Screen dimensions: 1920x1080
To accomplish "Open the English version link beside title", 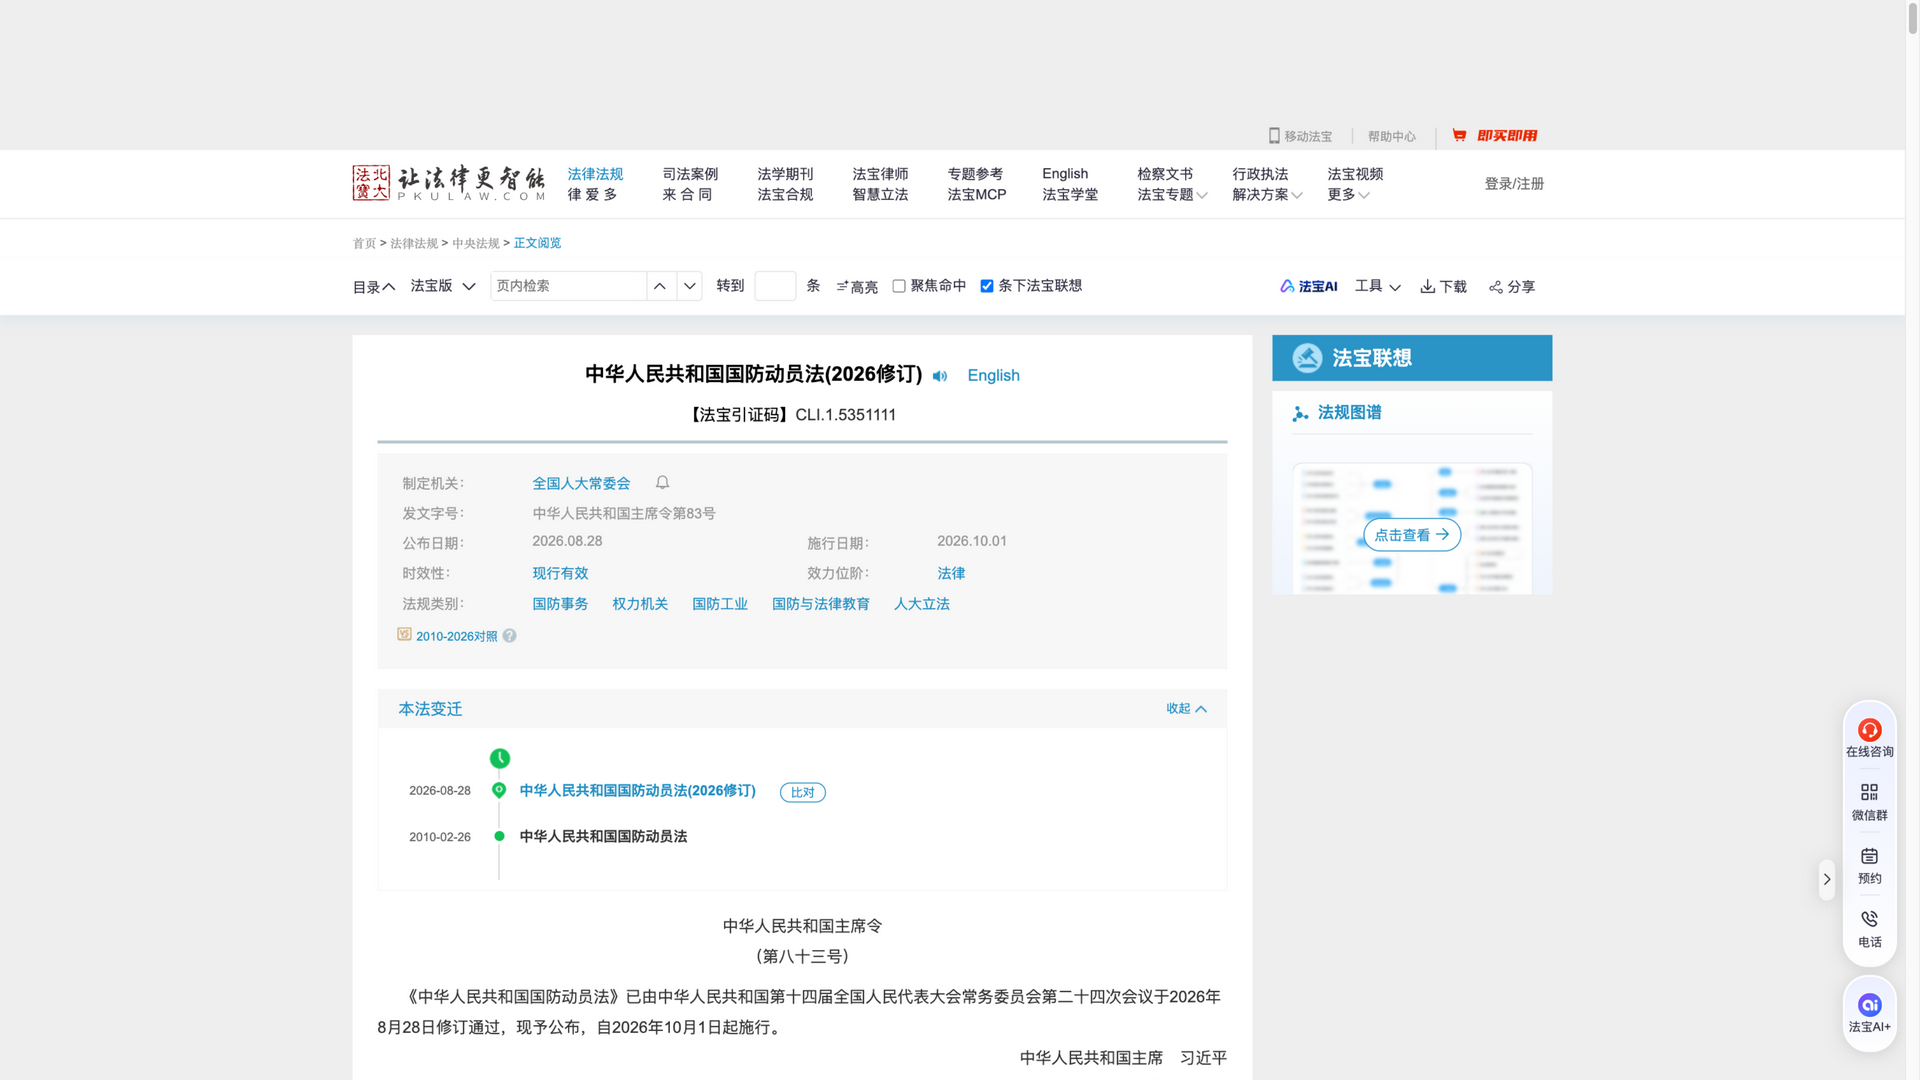I will (x=993, y=375).
